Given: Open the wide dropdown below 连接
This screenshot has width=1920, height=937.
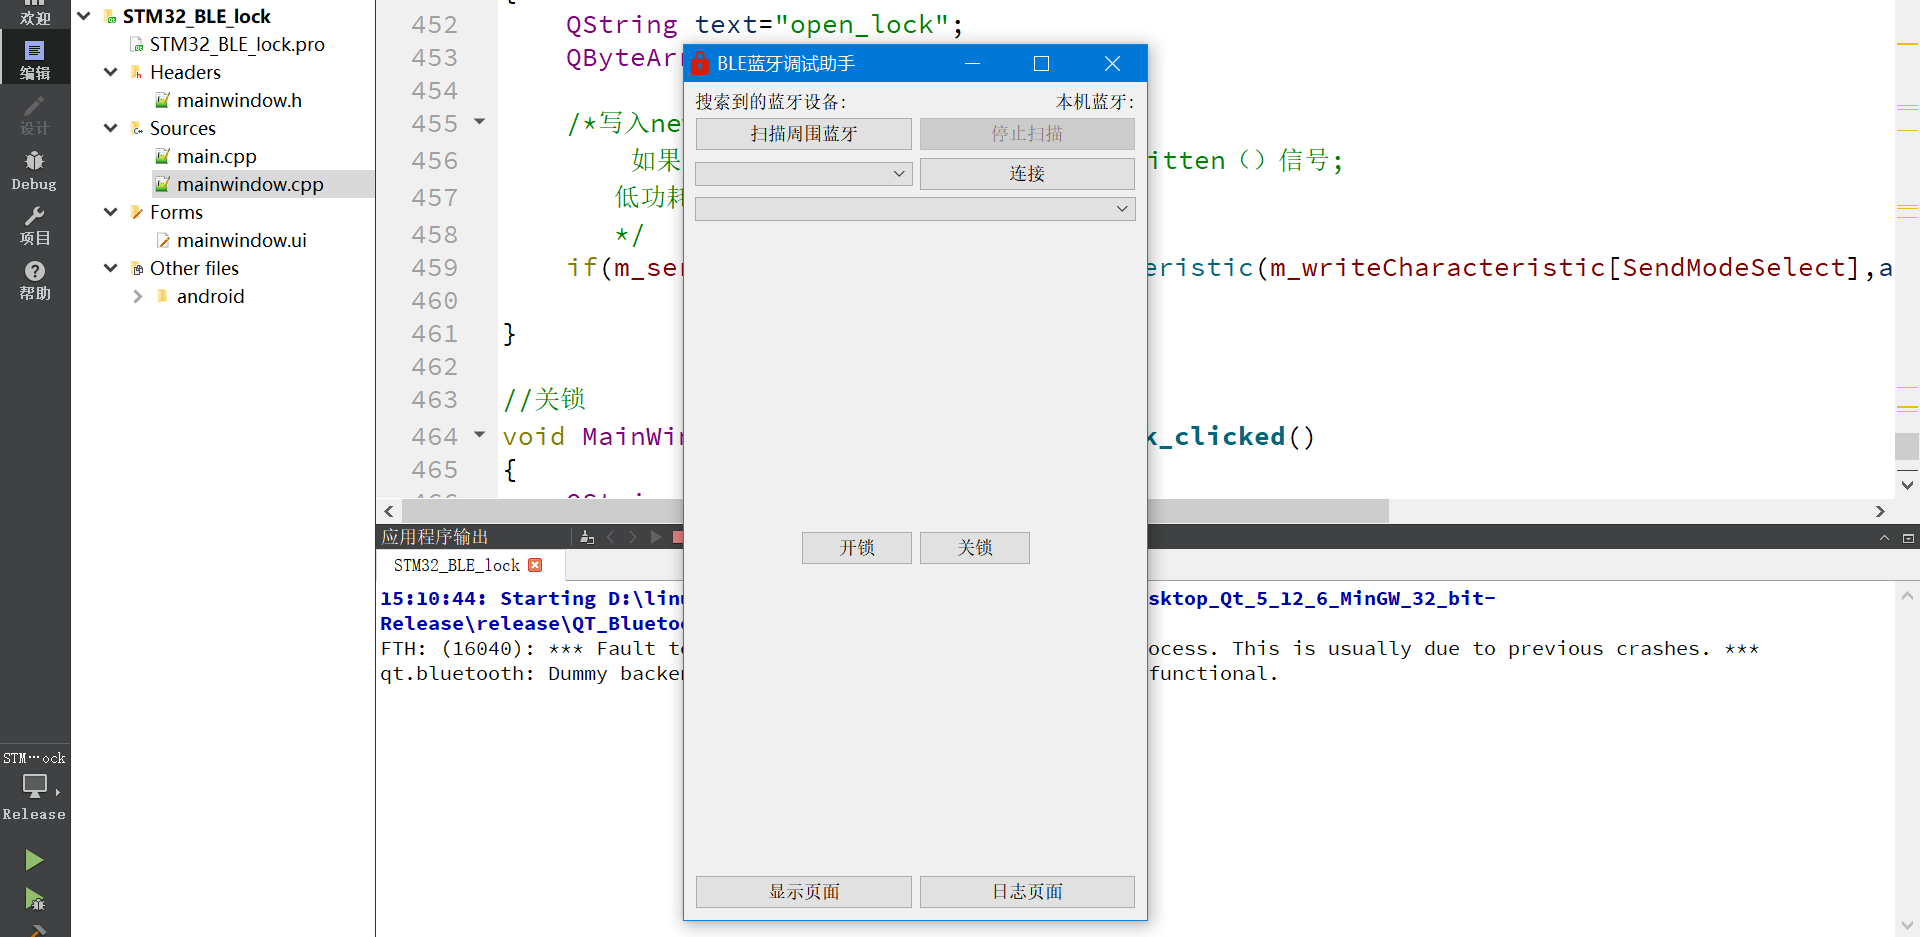Looking at the screenshot, I should (x=915, y=209).
